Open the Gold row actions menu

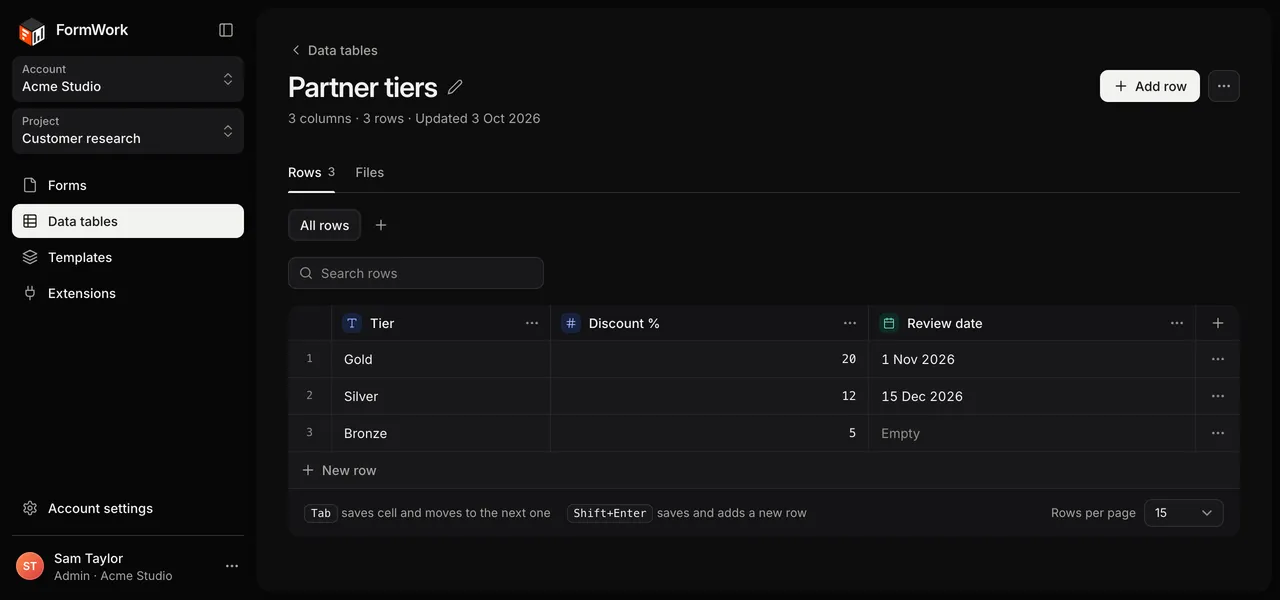tap(1218, 359)
